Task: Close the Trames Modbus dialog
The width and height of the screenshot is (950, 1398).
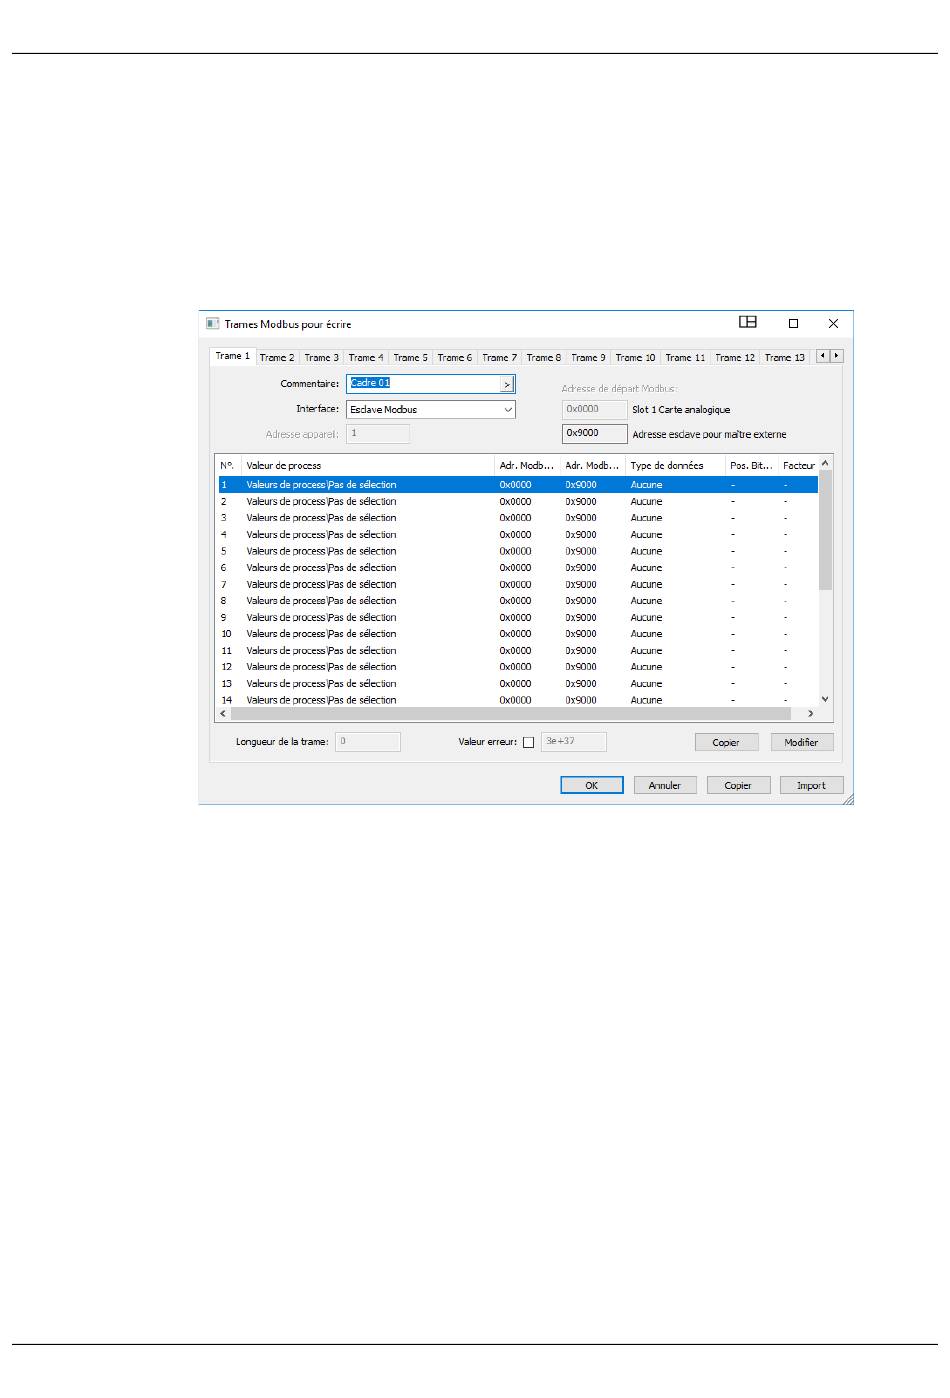Action: (x=833, y=323)
